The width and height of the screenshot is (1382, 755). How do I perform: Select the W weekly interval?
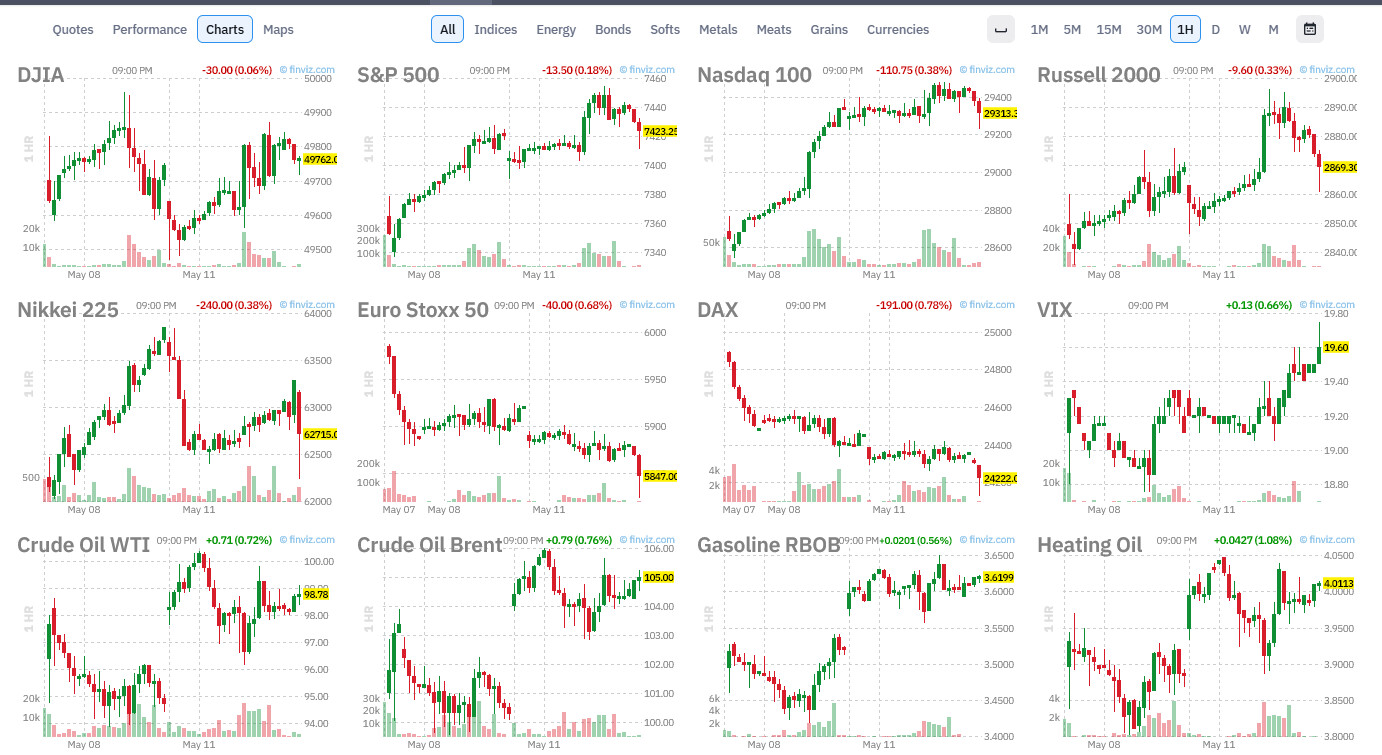pyautogui.click(x=1244, y=29)
